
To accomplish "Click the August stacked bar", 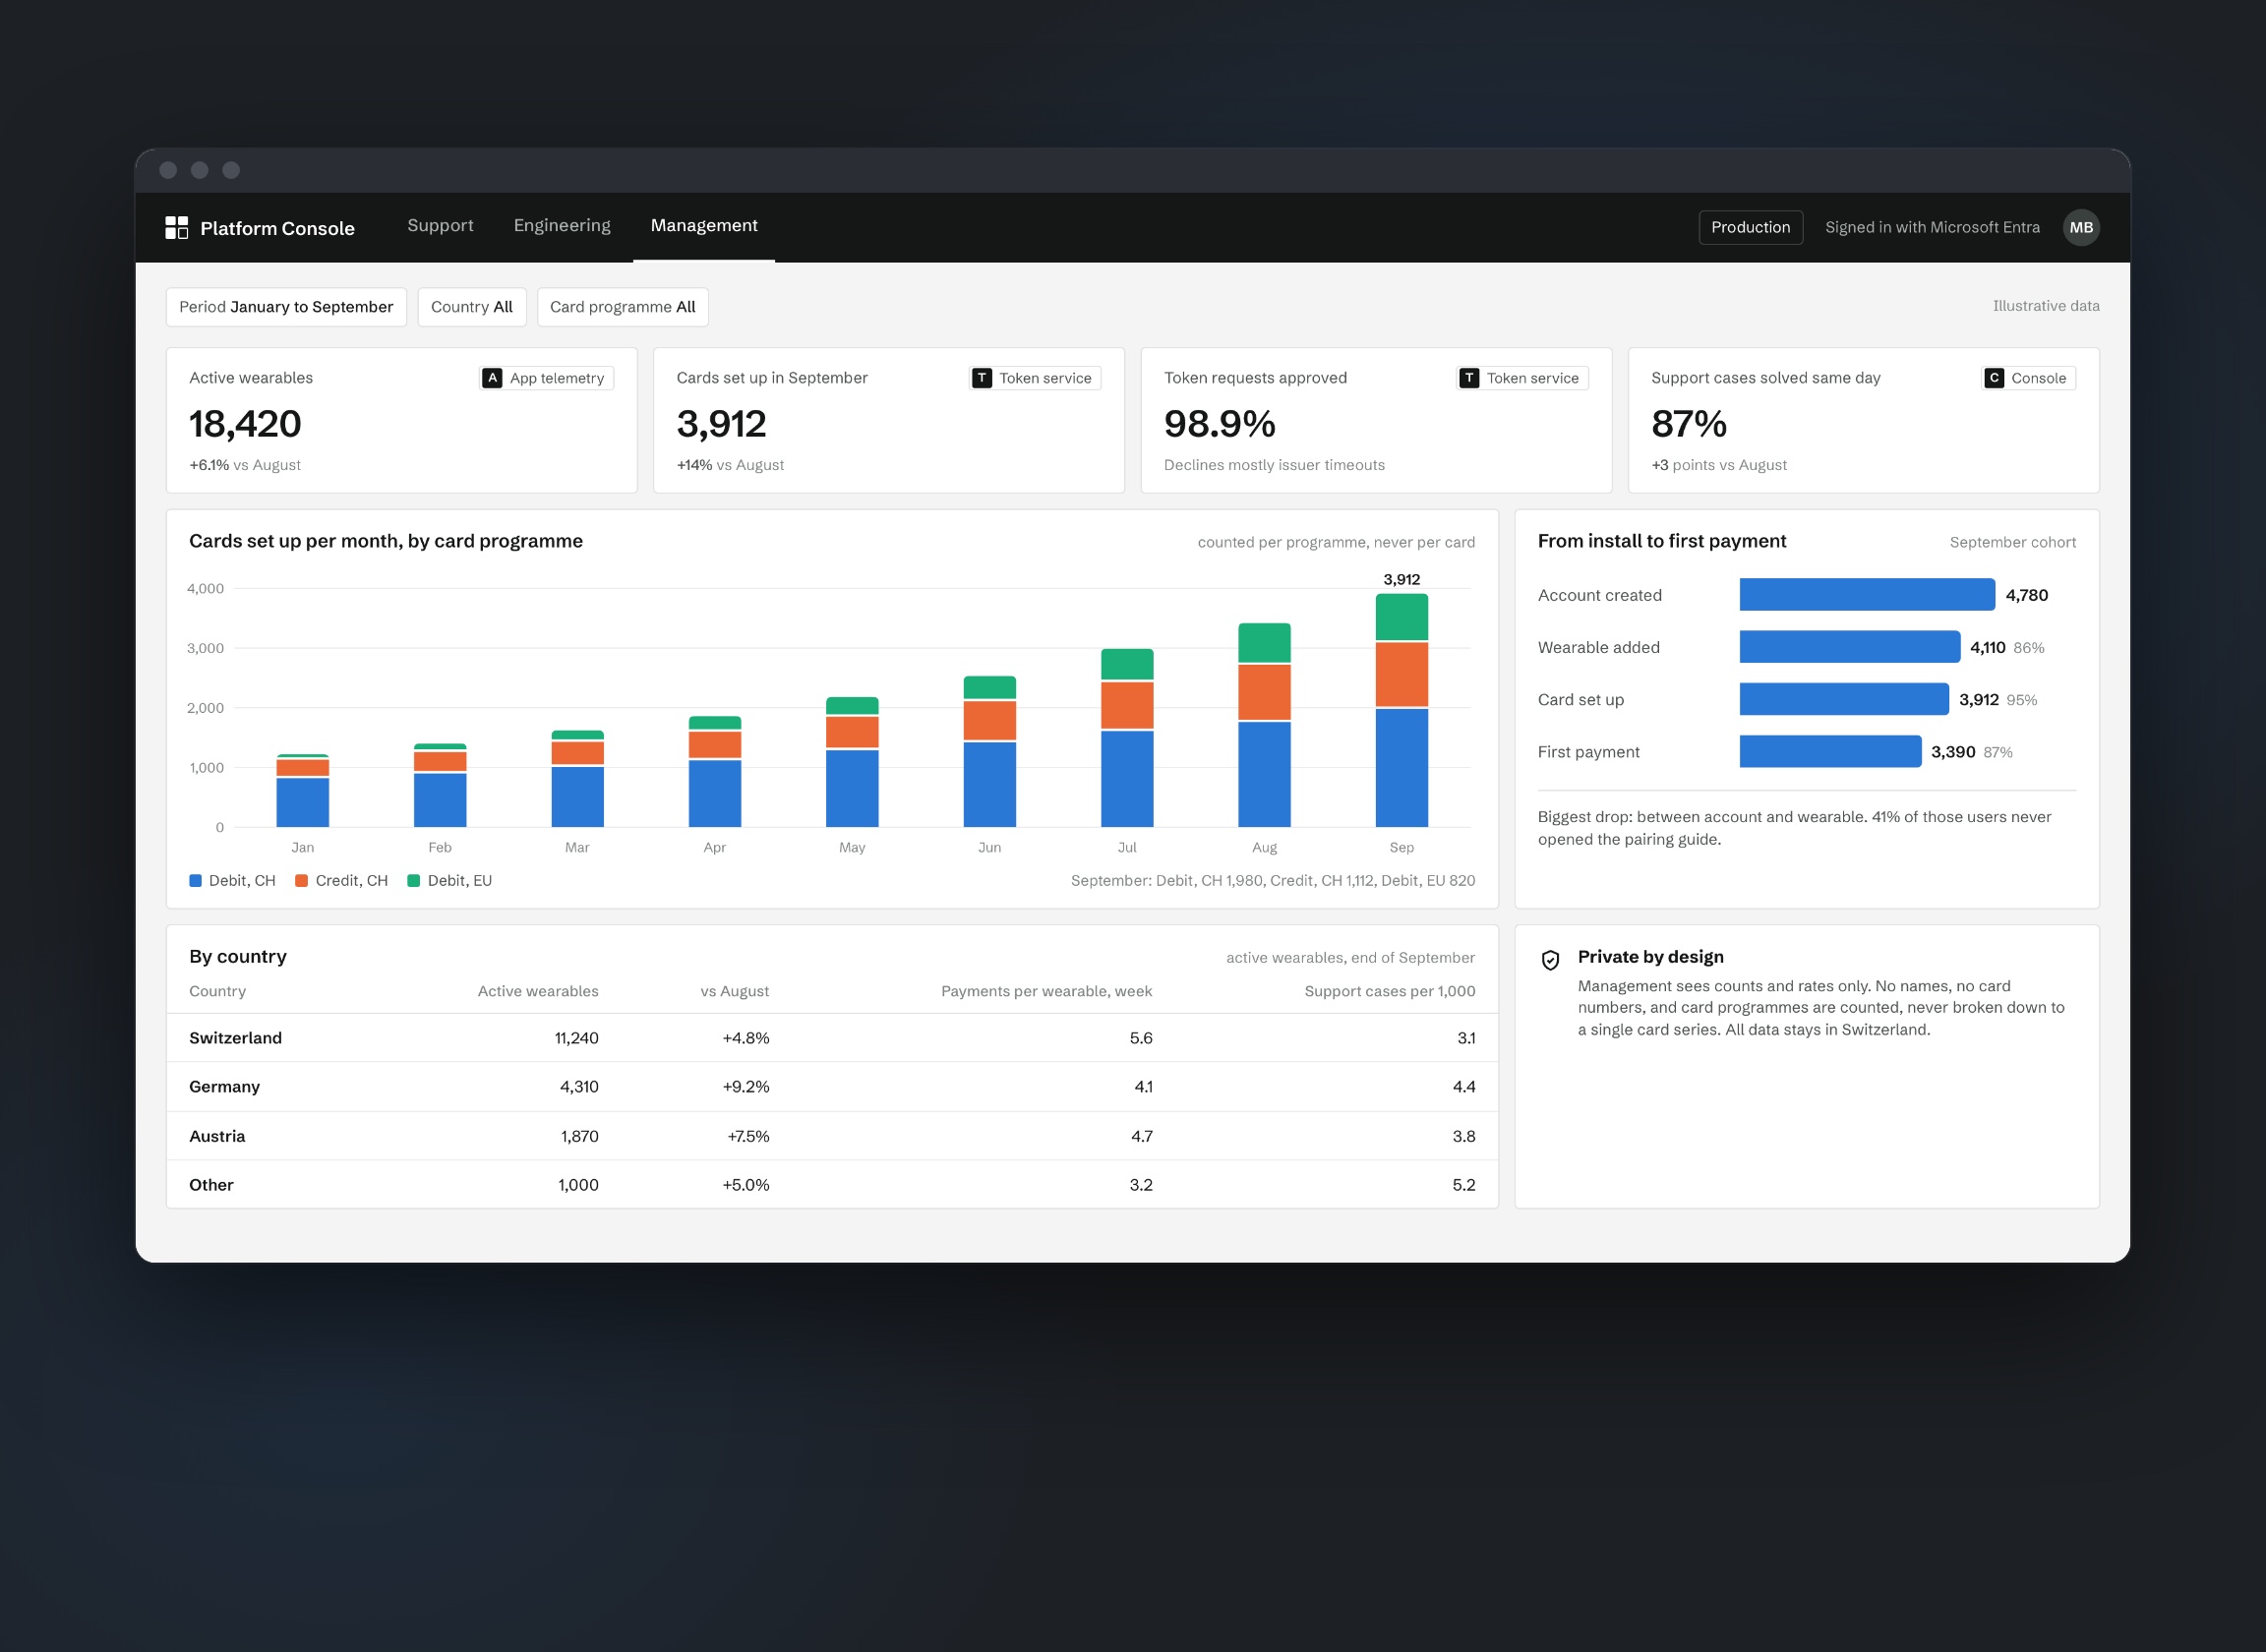I will tap(1264, 725).
